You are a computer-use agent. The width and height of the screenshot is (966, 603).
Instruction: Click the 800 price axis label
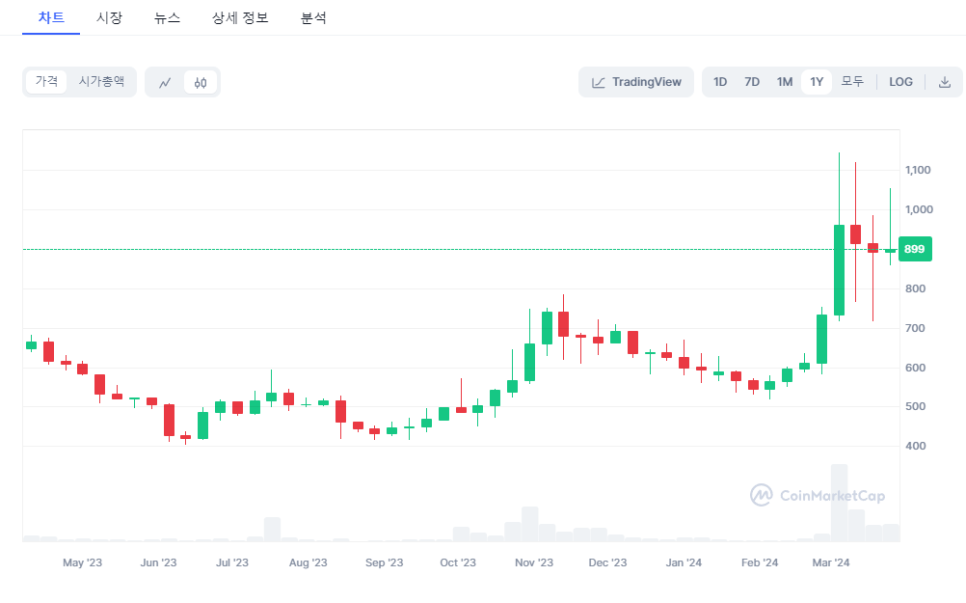[915, 288]
